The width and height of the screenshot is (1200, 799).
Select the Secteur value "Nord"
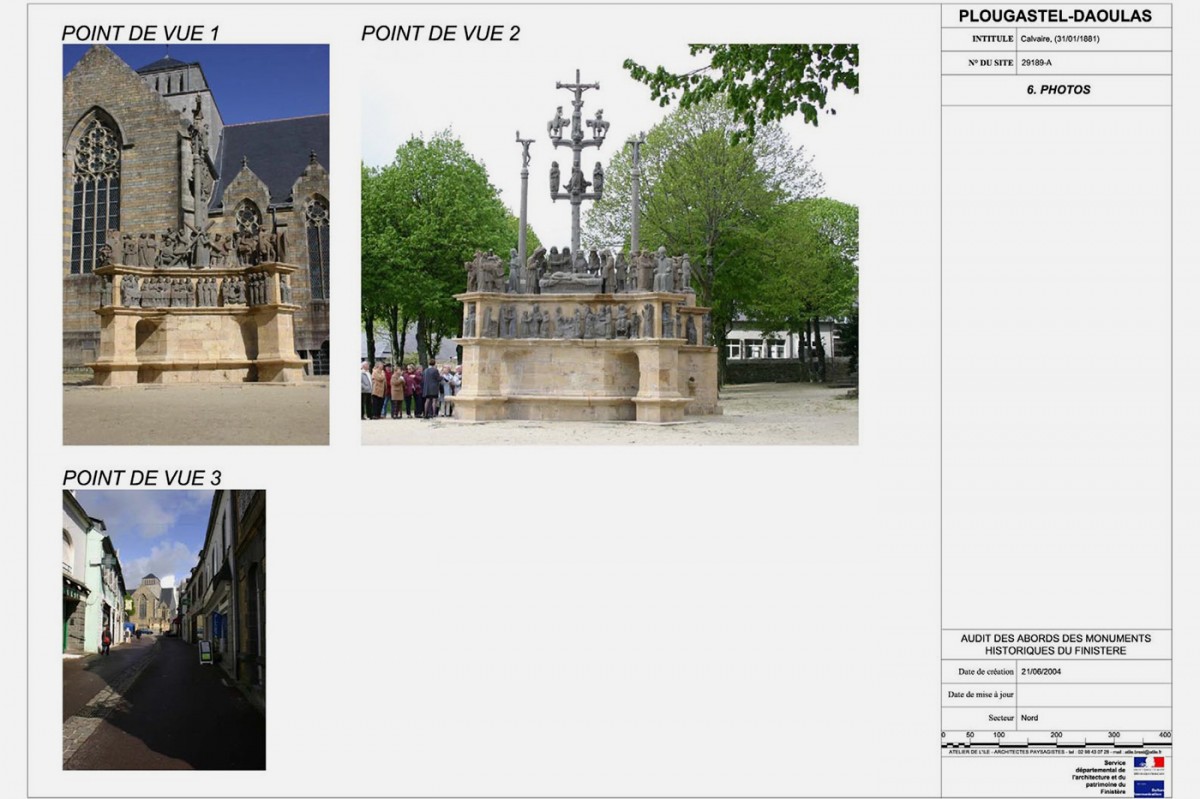(1030, 718)
